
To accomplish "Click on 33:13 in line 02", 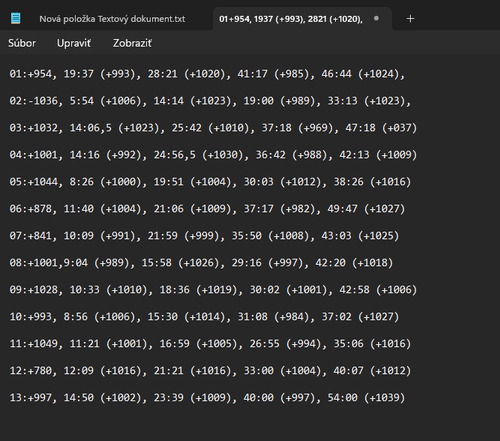I will coord(342,101).
